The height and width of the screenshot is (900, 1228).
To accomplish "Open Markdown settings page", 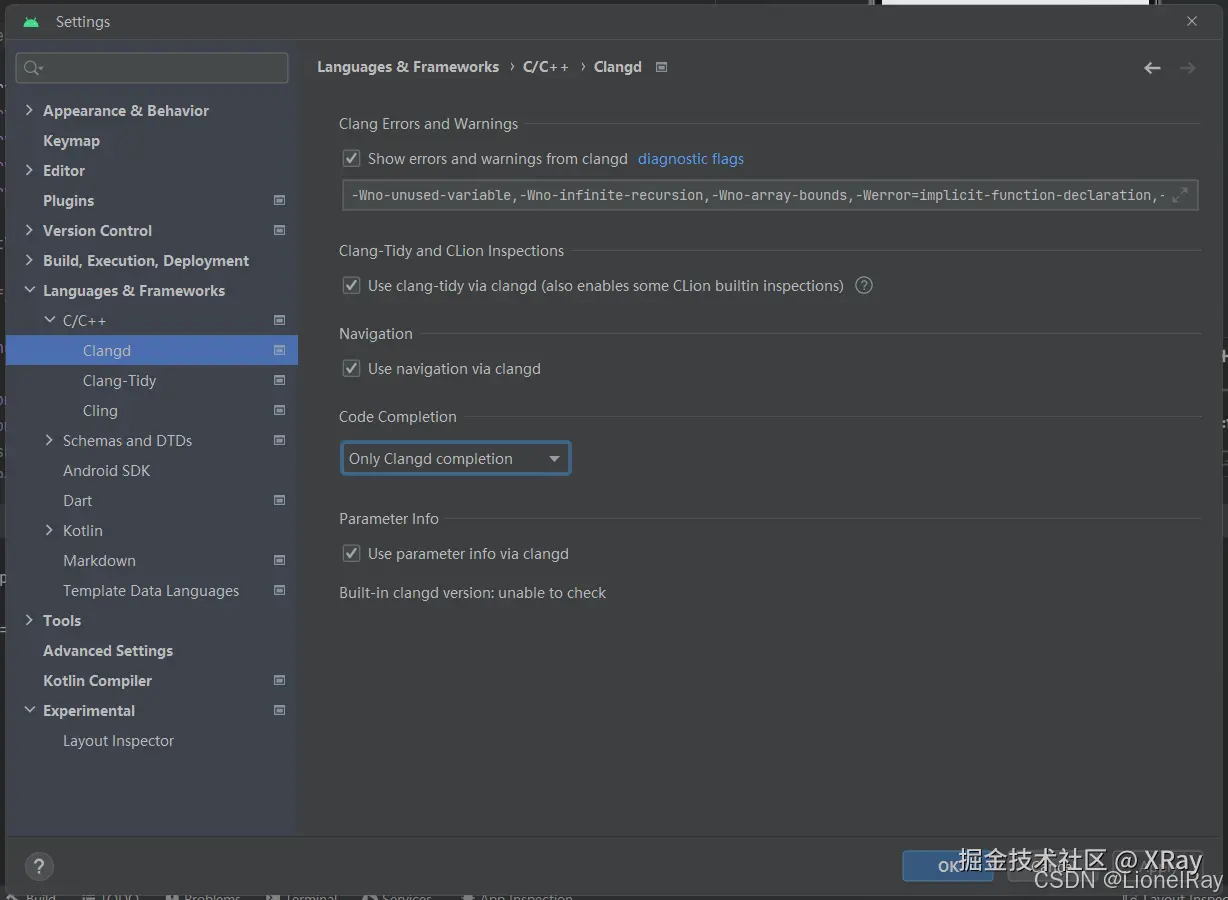I will pos(99,560).
